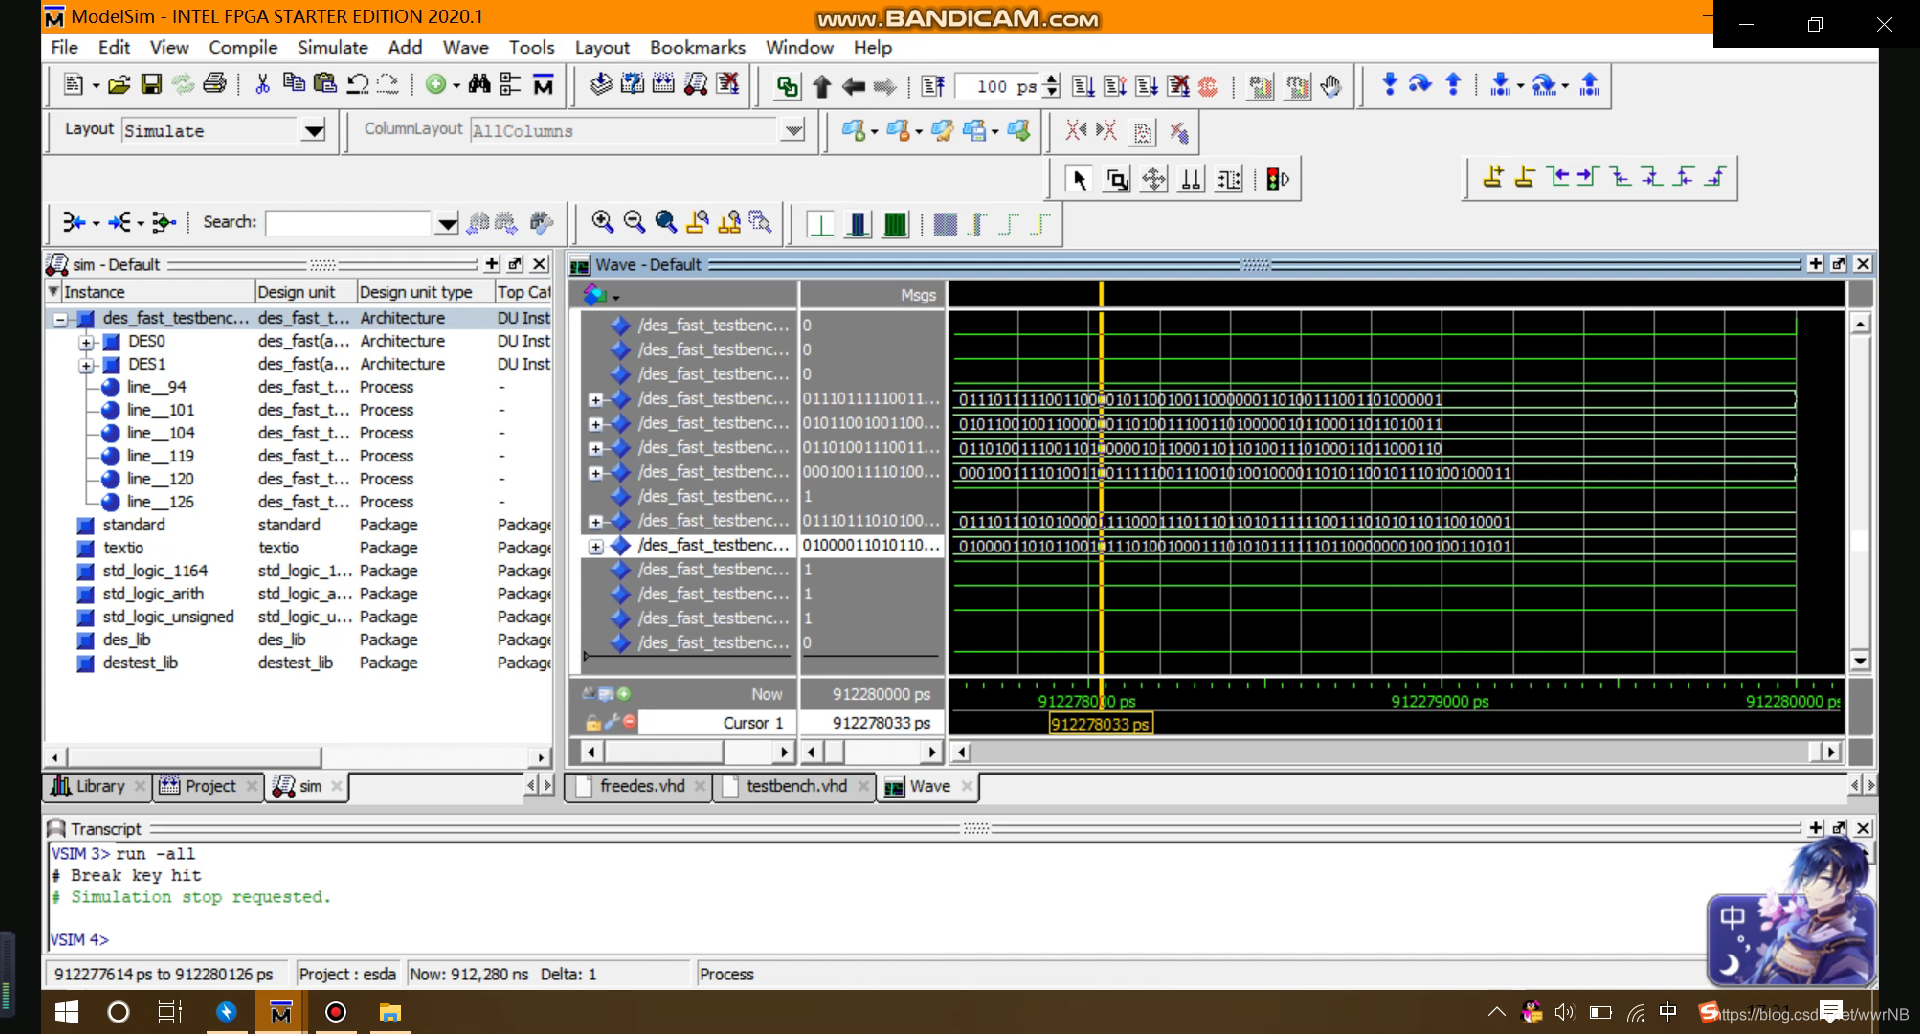Click the sim Search input field

click(x=348, y=223)
